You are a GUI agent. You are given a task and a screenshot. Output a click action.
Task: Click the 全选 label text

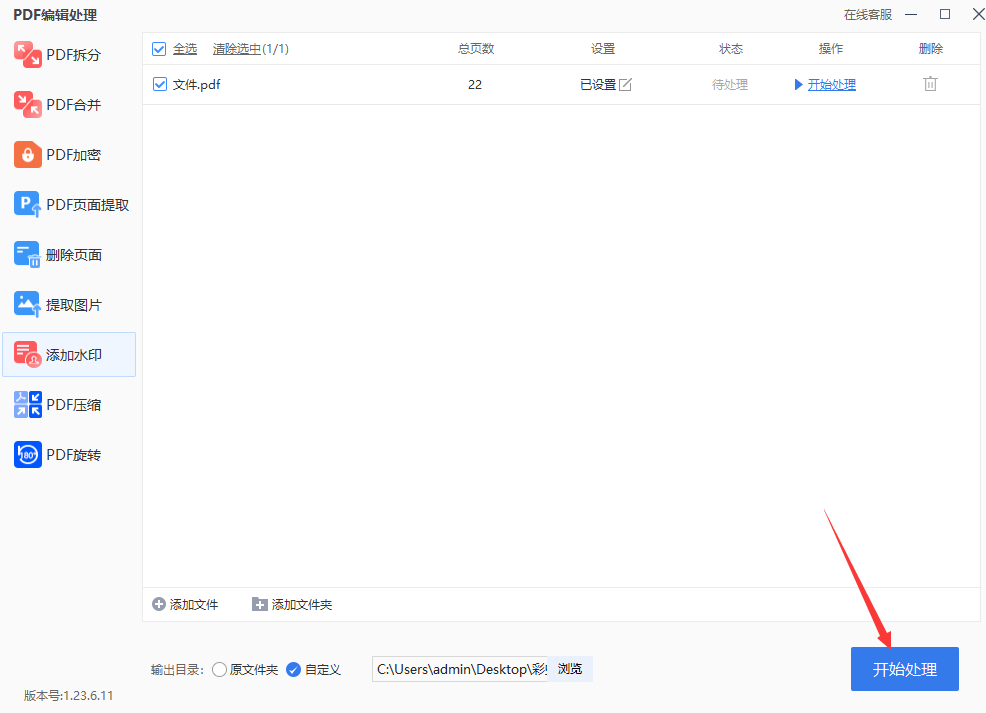click(185, 49)
